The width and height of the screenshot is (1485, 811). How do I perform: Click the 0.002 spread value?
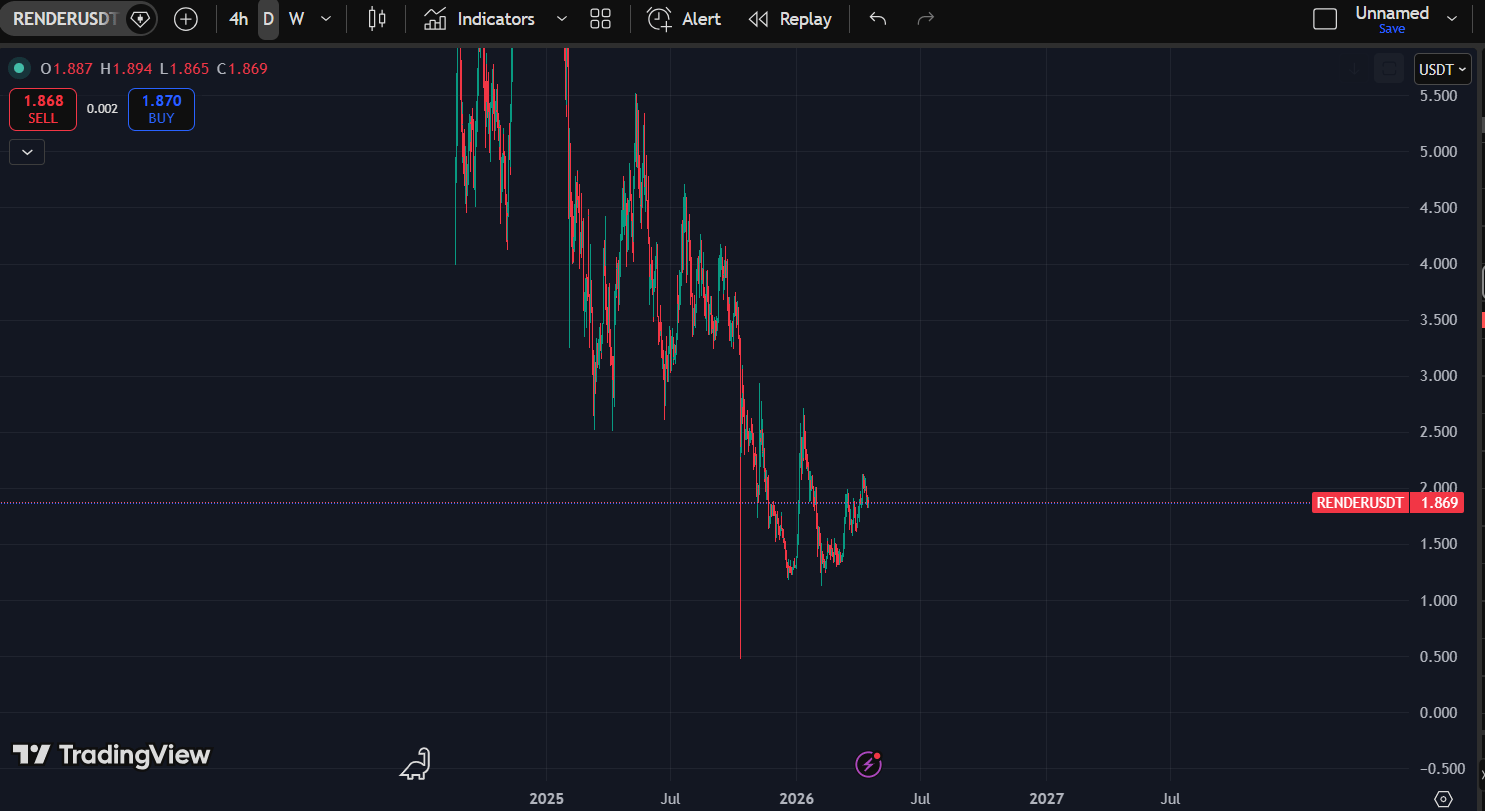tap(102, 109)
